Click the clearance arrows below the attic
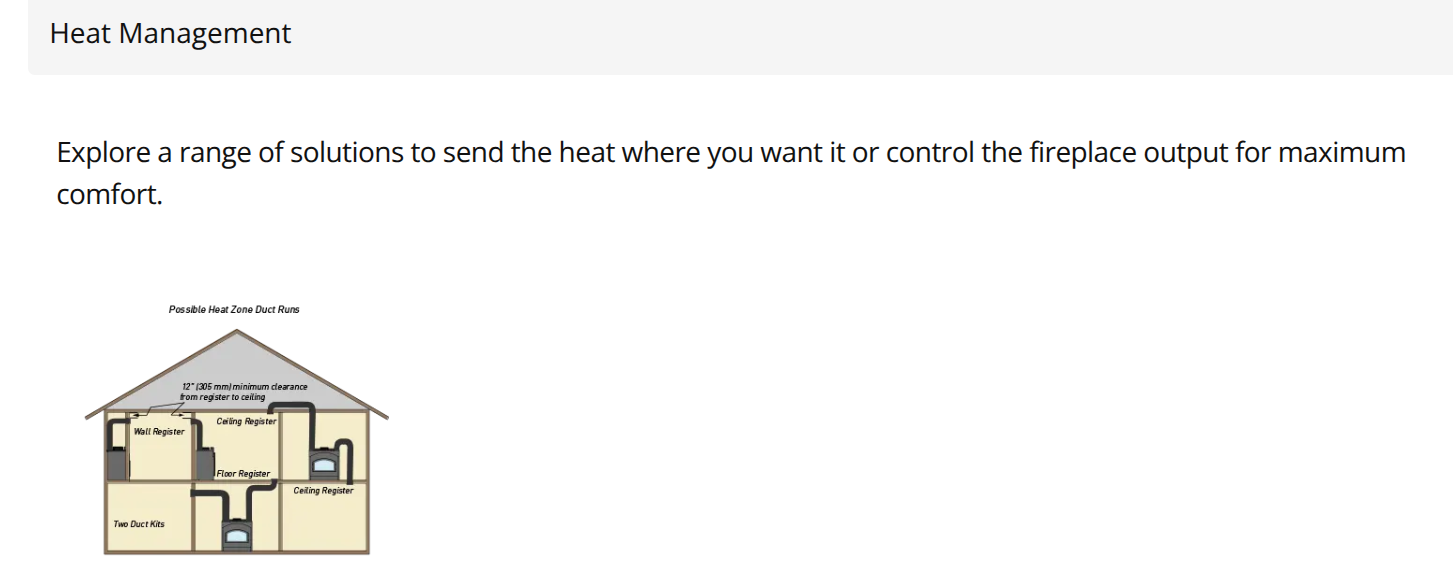This screenshot has width=1453, height=567. click(x=155, y=412)
